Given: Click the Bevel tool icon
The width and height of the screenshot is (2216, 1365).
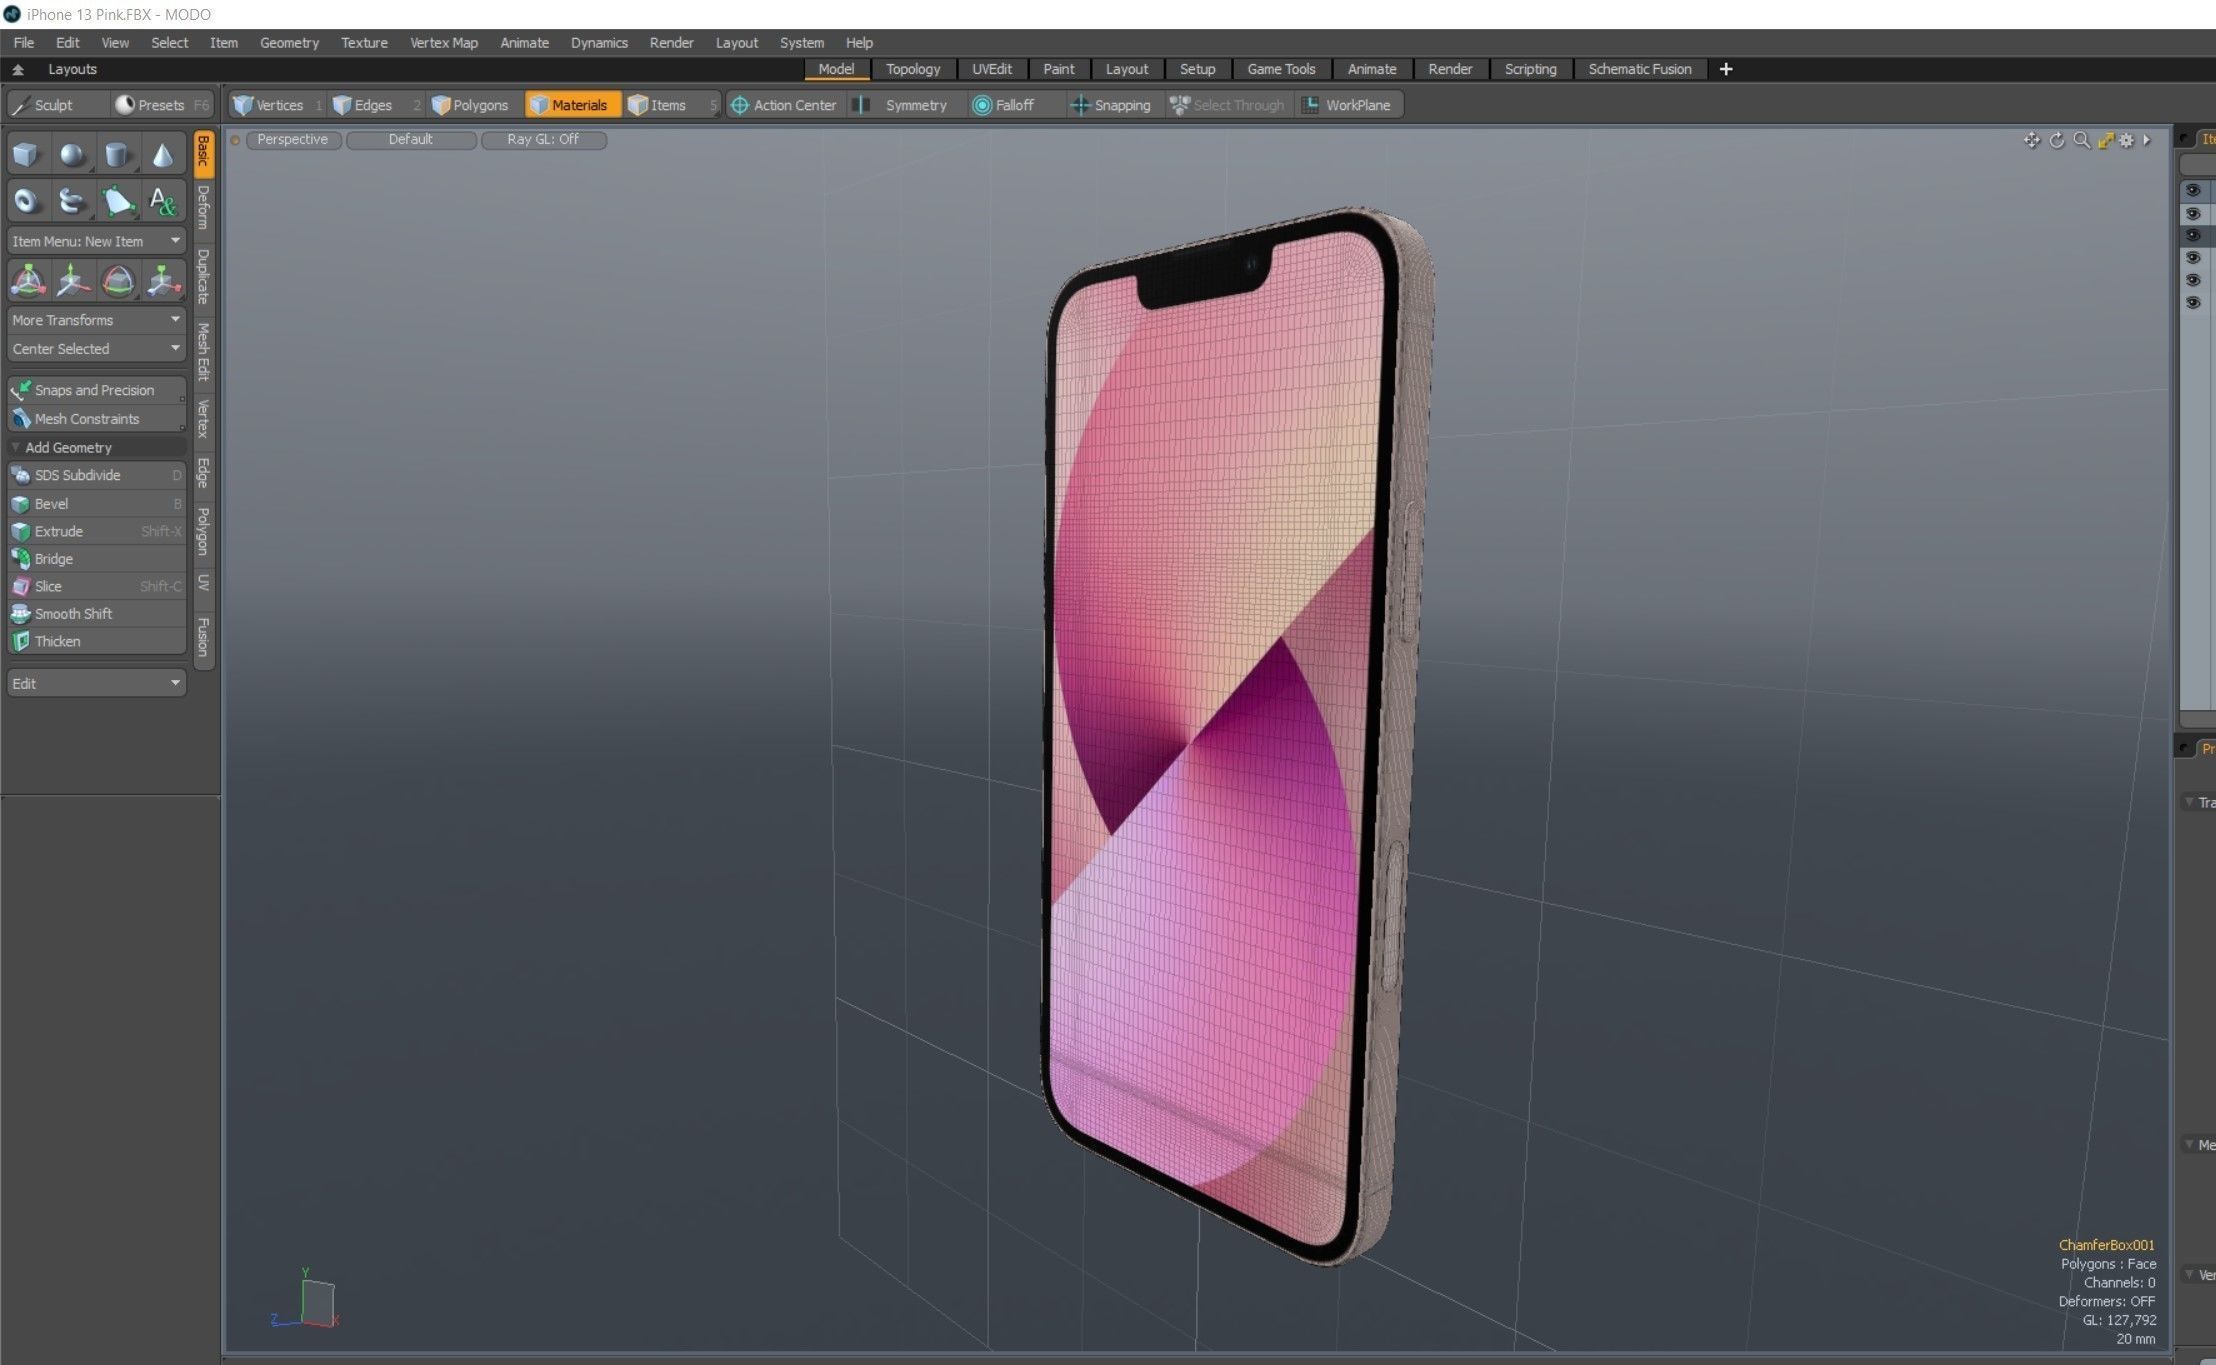Looking at the screenshot, I should click(21, 504).
